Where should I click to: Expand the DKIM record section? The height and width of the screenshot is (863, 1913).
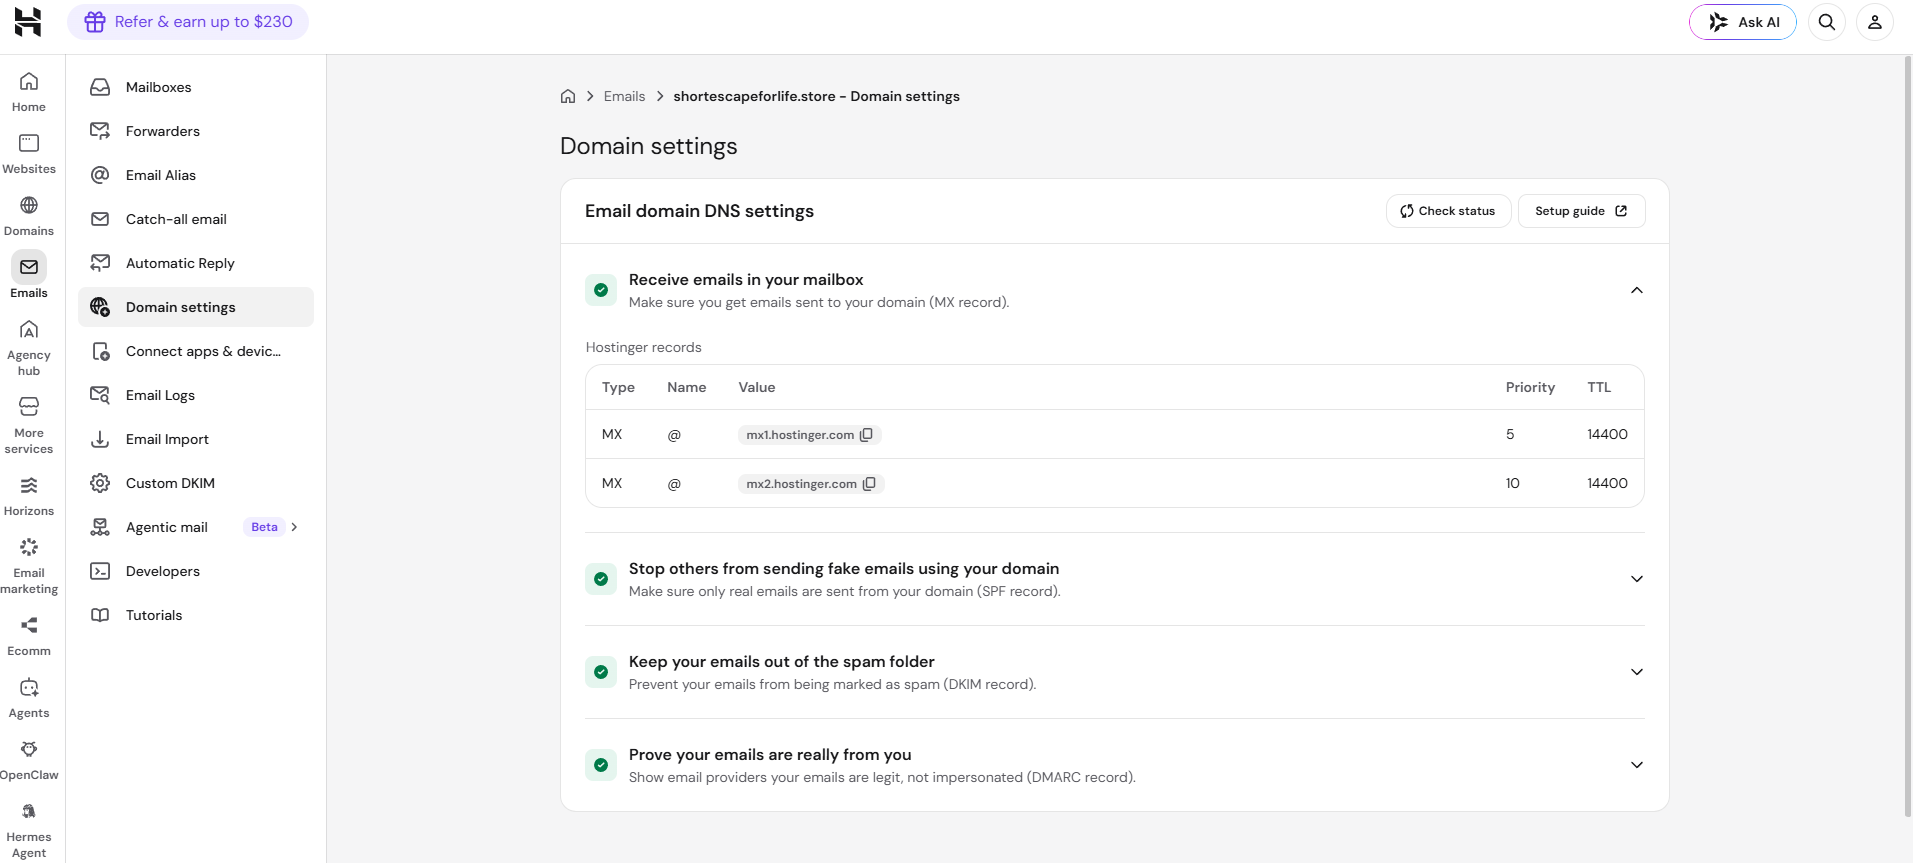point(1637,672)
